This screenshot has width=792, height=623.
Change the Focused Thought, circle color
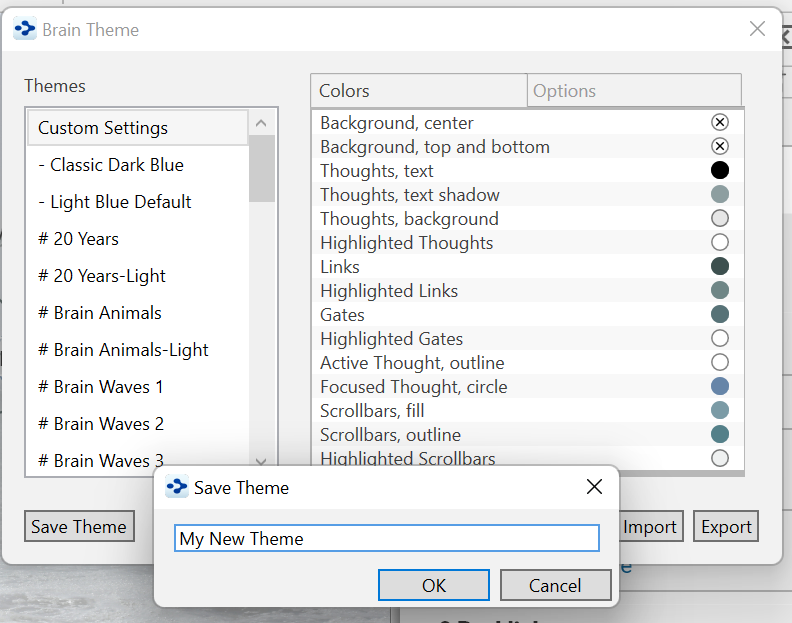click(719, 386)
